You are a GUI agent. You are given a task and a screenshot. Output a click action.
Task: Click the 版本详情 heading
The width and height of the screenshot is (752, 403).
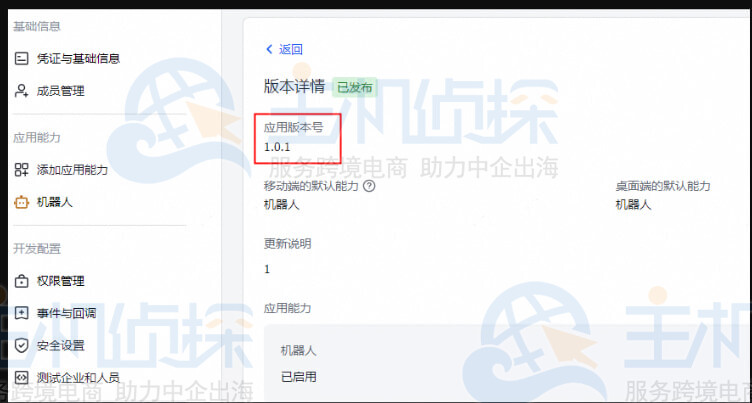click(294, 87)
